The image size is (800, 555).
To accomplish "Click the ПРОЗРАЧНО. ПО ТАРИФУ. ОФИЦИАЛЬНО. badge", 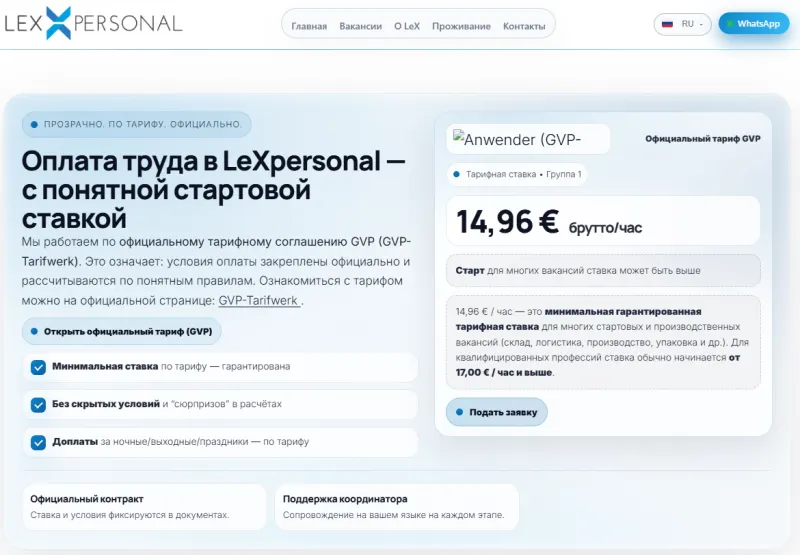I will pyautogui.click(x=136, y=124).
